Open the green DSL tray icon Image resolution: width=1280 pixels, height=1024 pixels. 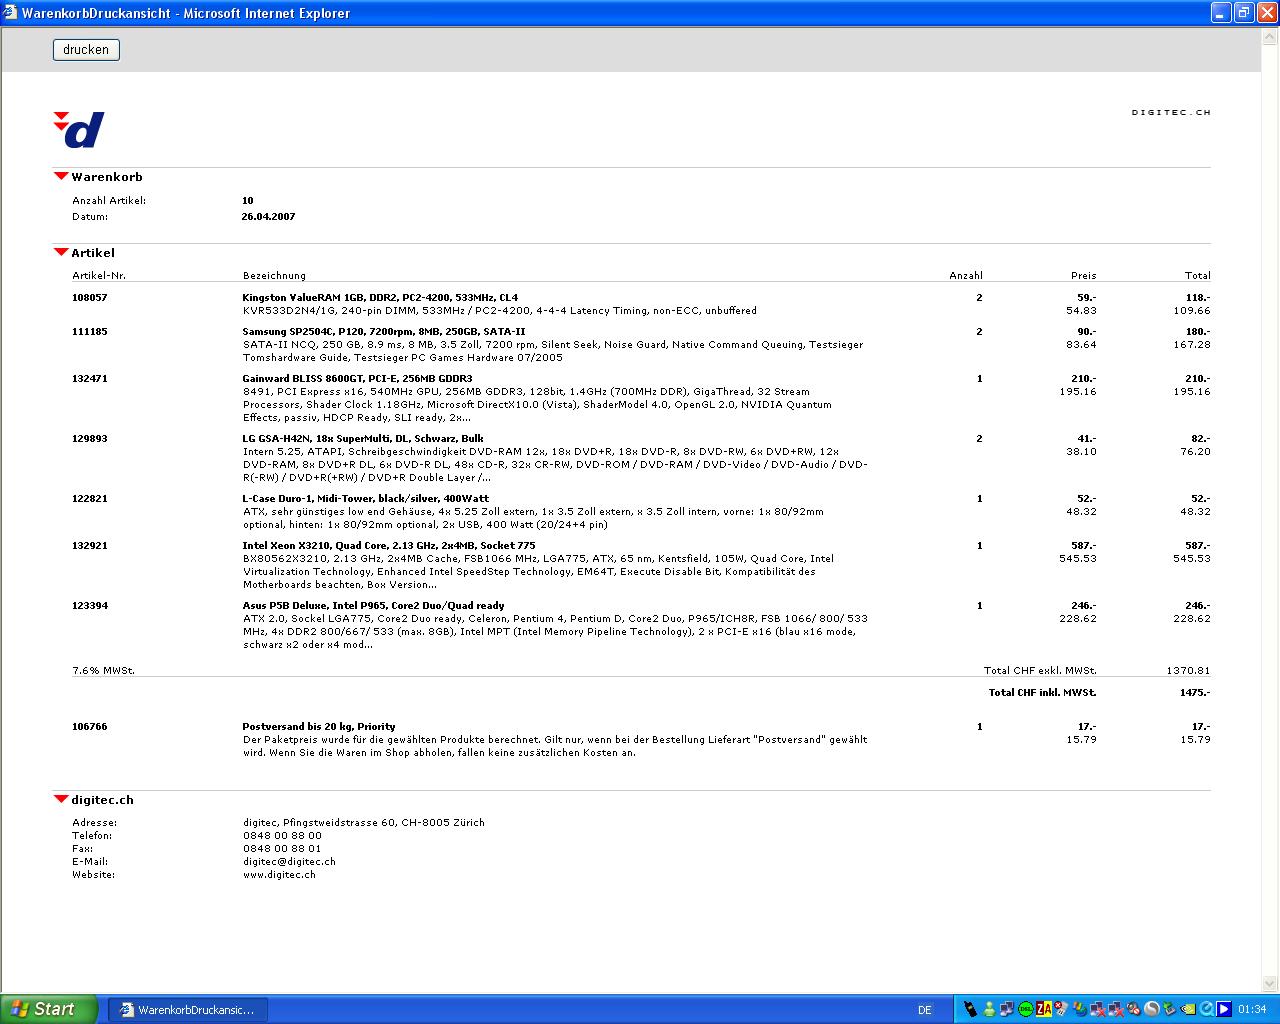click(1025, 1009)
